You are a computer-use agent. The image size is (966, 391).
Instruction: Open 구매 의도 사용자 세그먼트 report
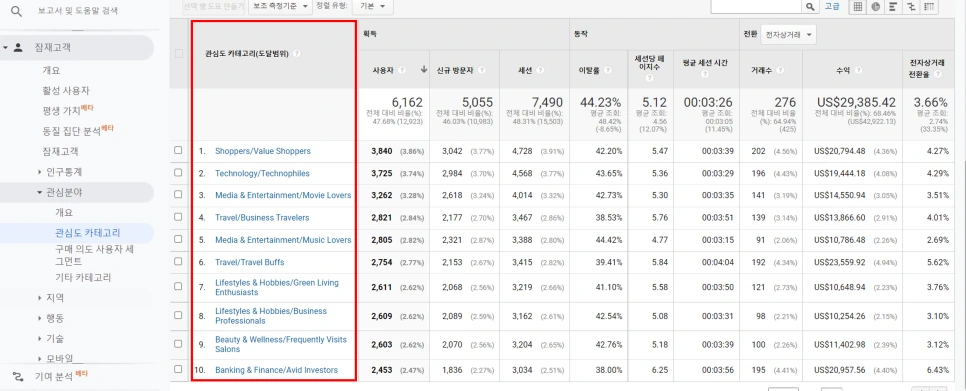(x=95, y=255)
